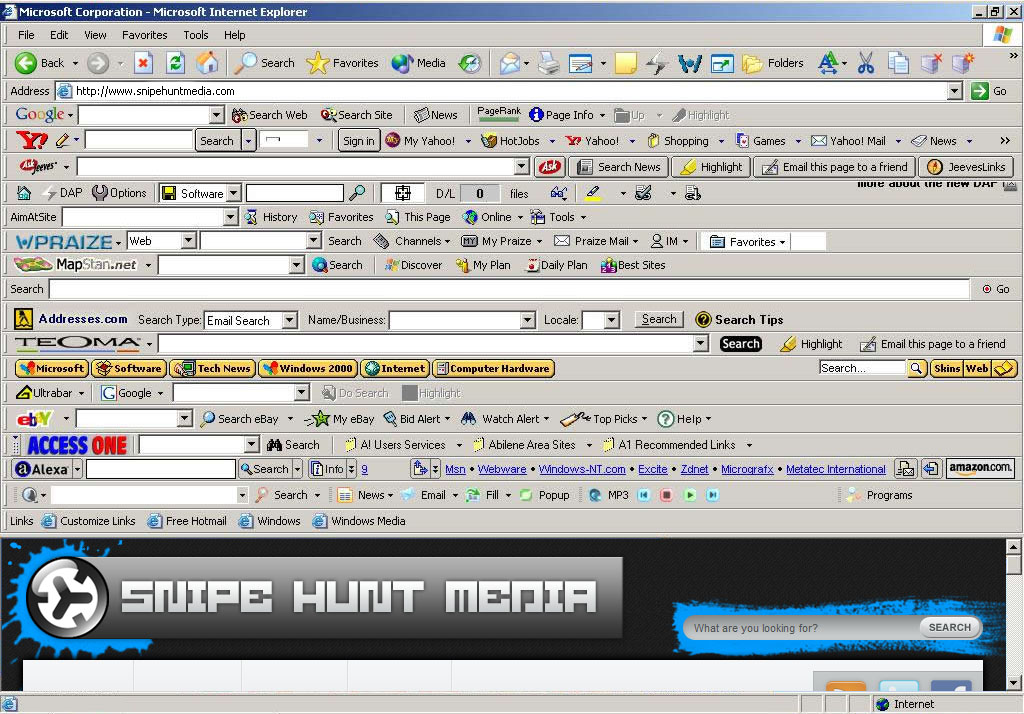Click the DAP toolbar home icon

[24, 193]
